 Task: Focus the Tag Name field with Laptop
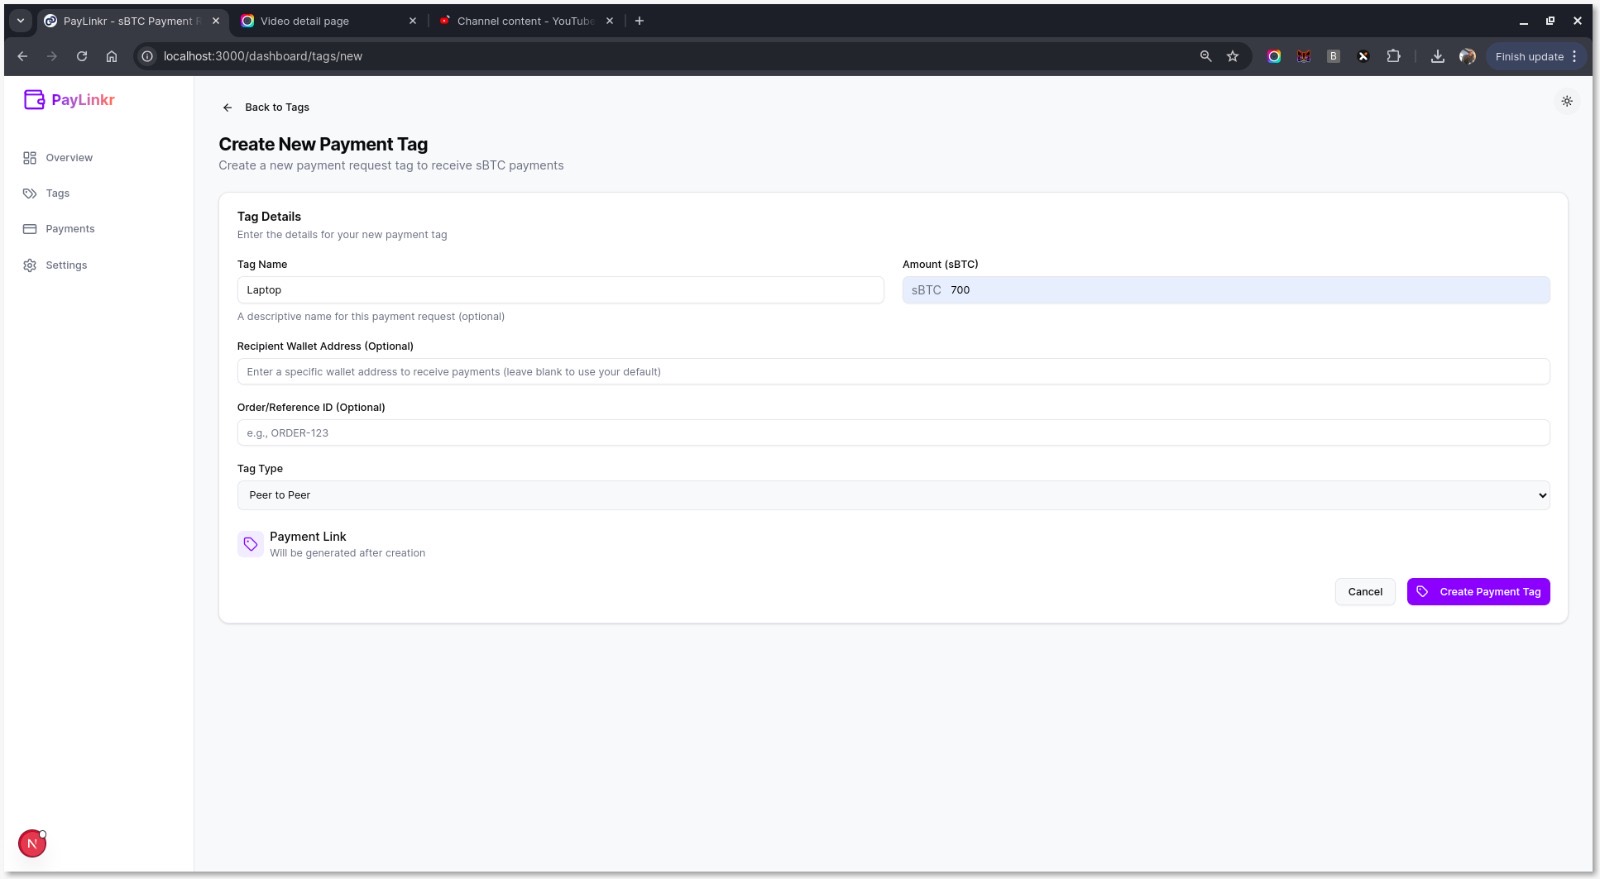tap(560, 290)
